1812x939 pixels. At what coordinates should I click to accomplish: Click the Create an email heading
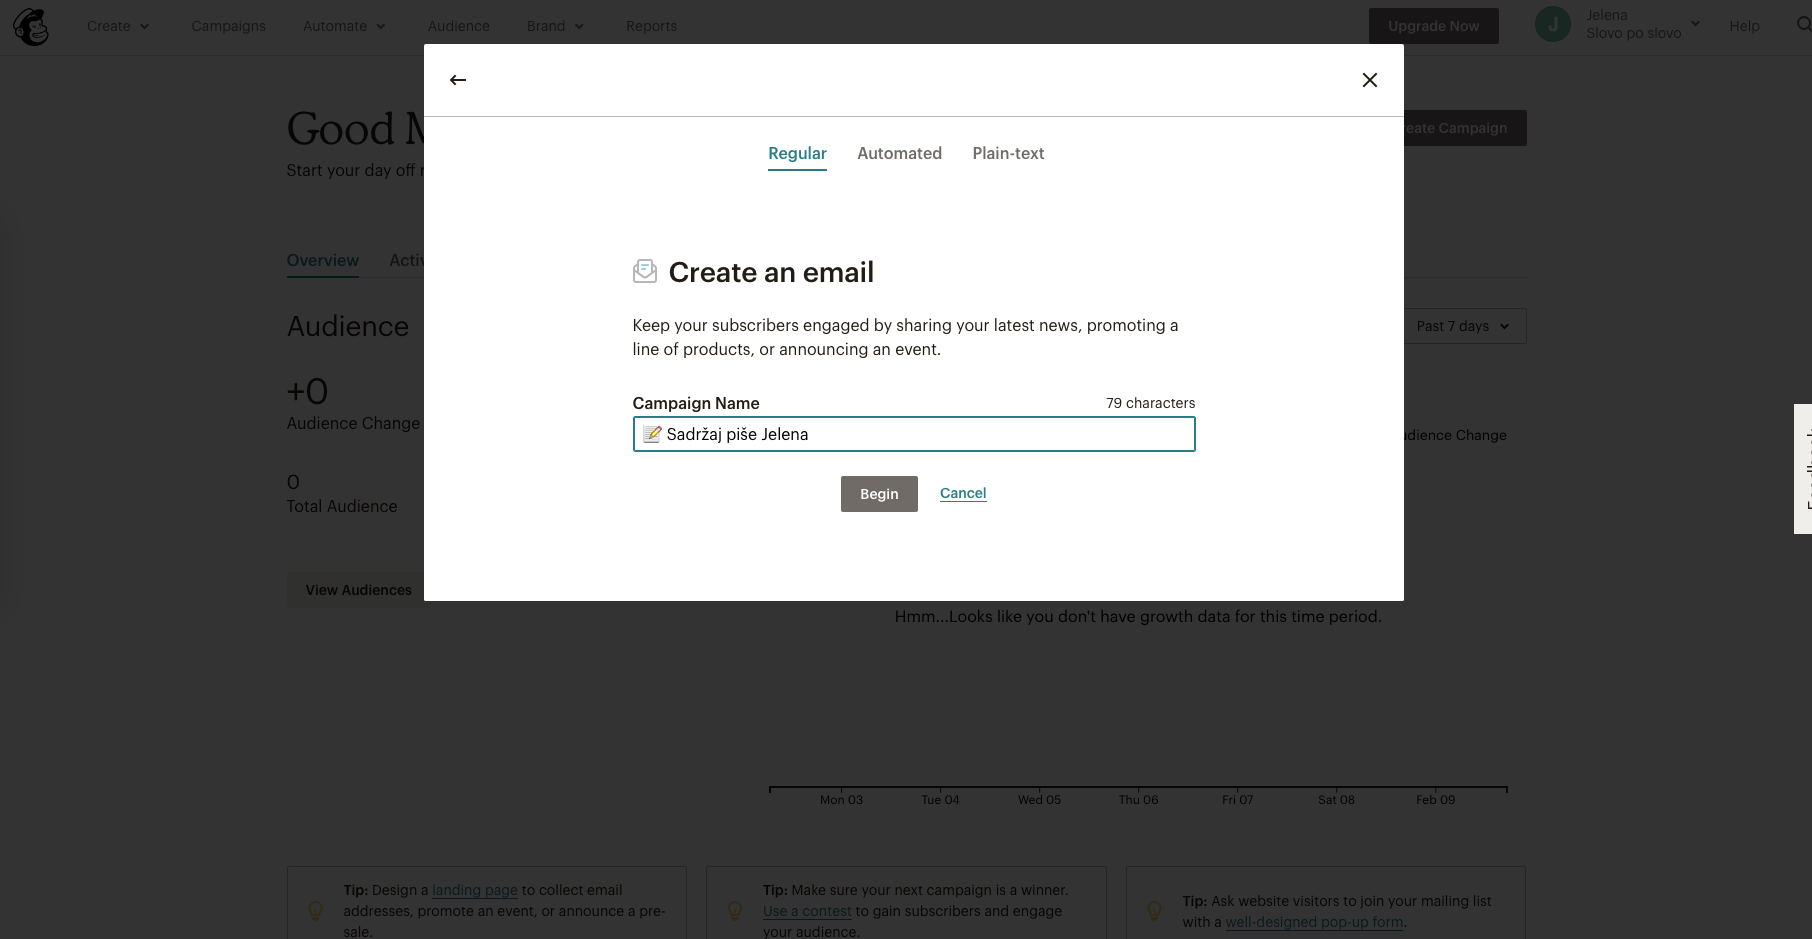[771, 272]
